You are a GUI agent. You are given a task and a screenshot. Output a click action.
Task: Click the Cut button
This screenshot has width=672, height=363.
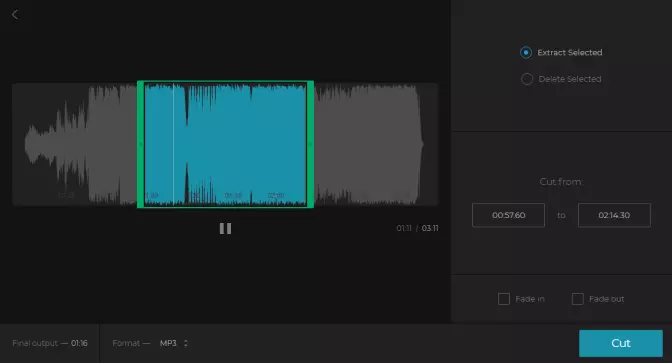coord(621,343)
